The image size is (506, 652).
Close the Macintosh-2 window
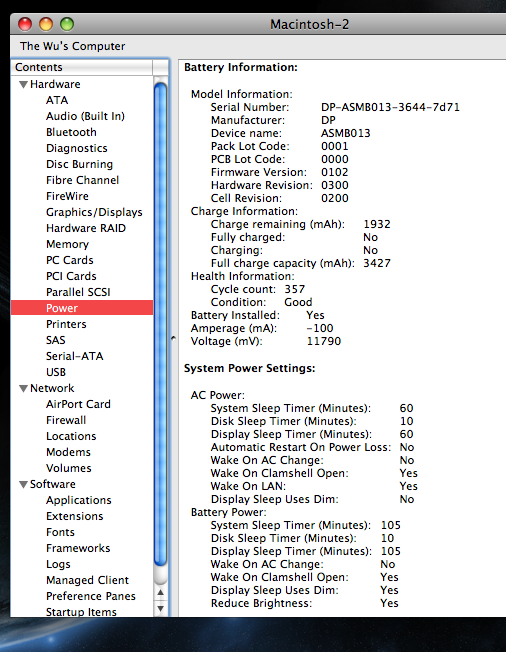25,24
